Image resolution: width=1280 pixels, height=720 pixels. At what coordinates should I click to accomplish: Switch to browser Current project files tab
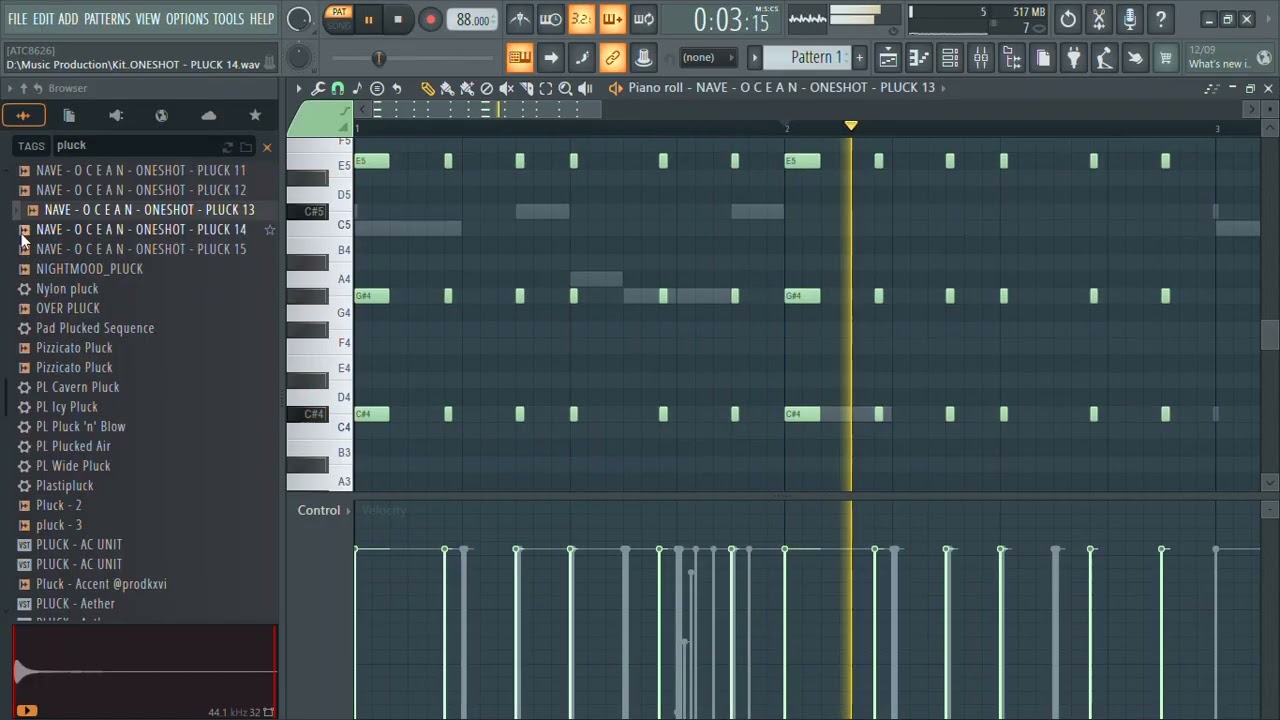click(x=69, y=116)
